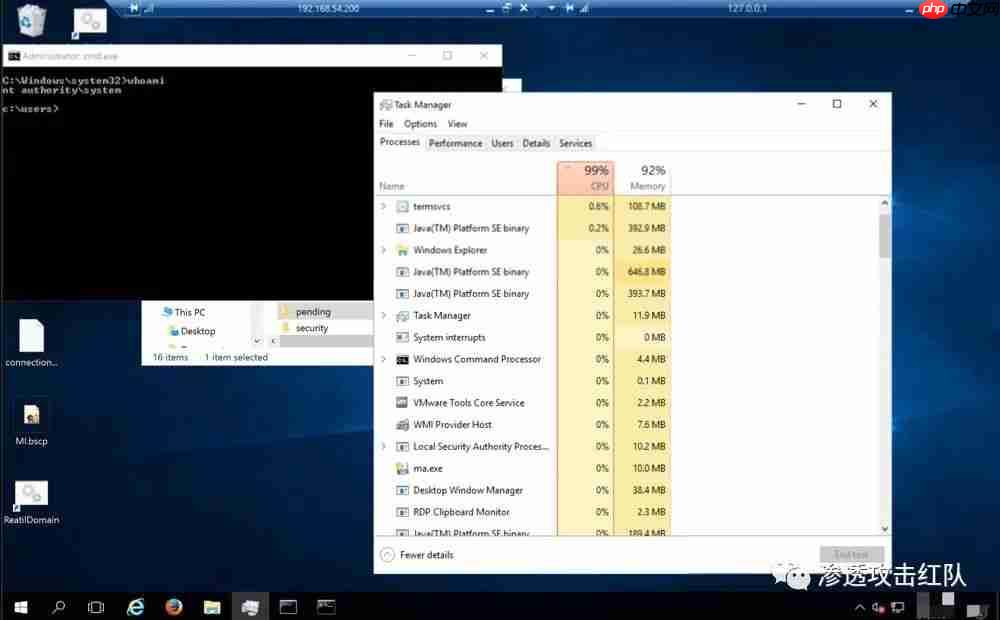The image size is (1000, 620).
Task: Click termsvcs process icon in Task Manager
Action: click(402, 207)
